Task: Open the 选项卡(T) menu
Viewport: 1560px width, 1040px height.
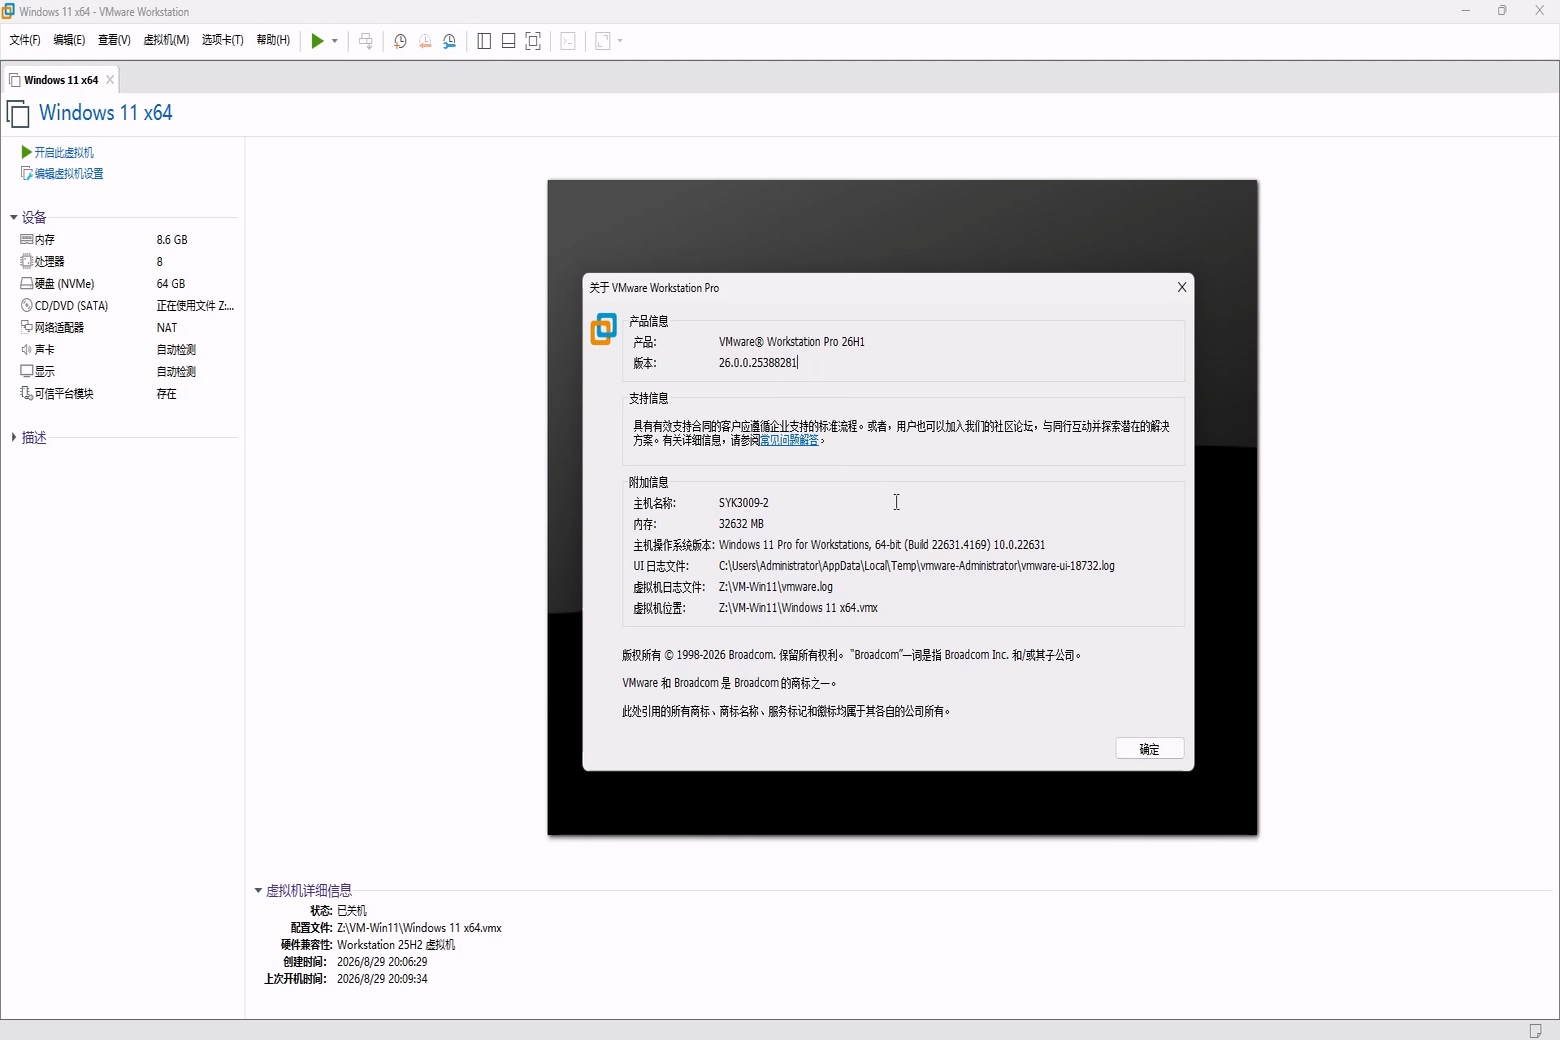Action: click(x=222, y=40)
